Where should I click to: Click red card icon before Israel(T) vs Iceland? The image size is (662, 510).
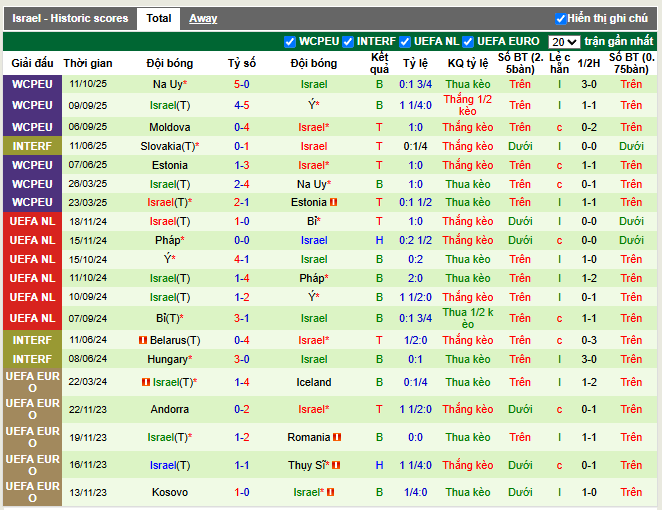pyautogui.click(x=146, y=382)
